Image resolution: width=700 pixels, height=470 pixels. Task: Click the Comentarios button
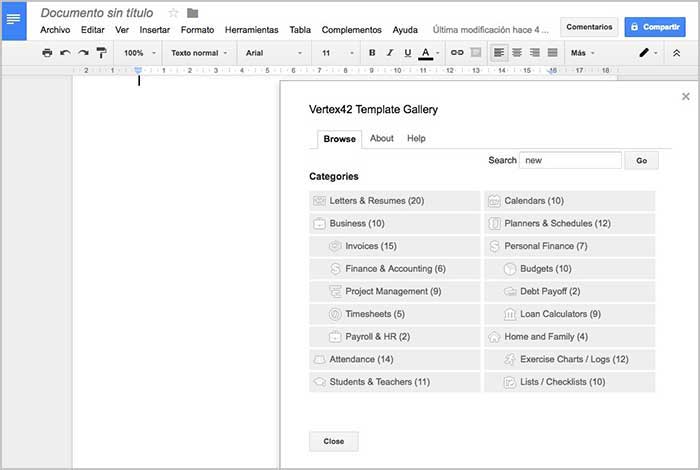click(589, 27)
